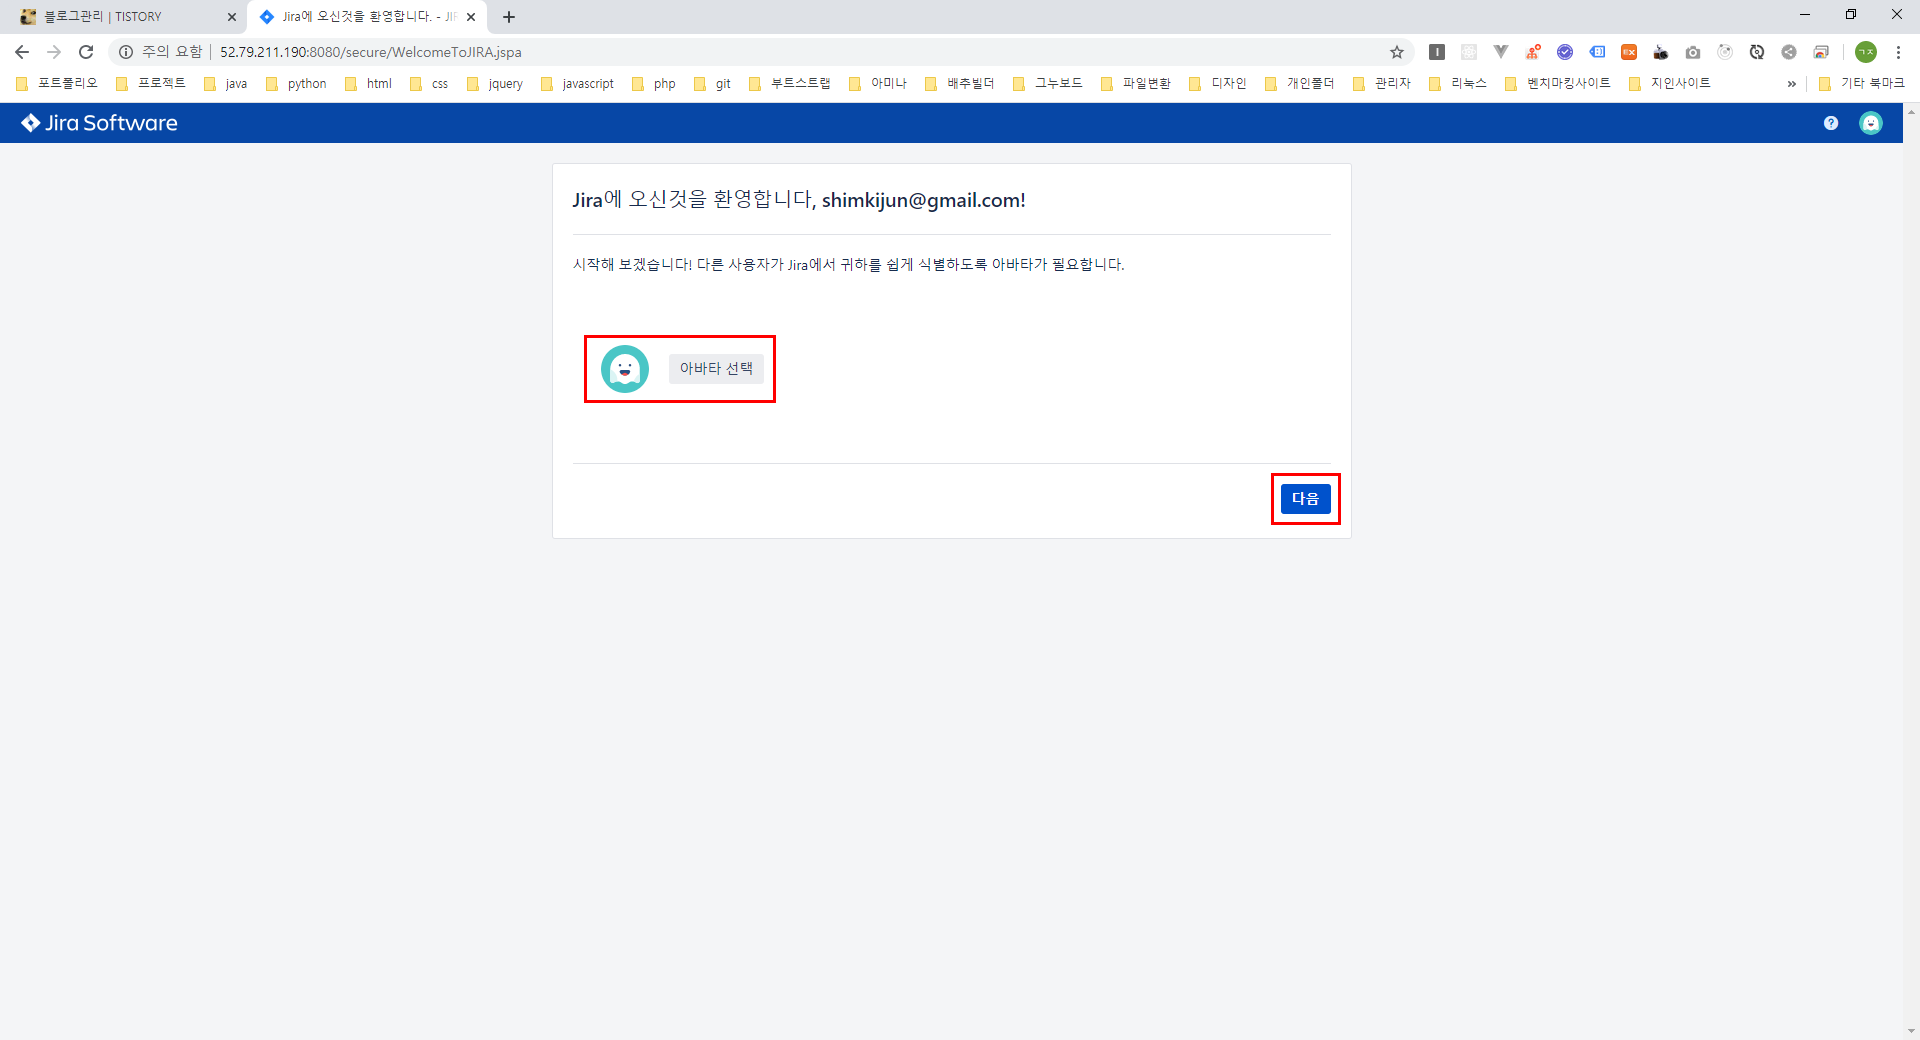The image size is (1920, 1040).
Task: Open the java bookmark folder
Action: 226,84
